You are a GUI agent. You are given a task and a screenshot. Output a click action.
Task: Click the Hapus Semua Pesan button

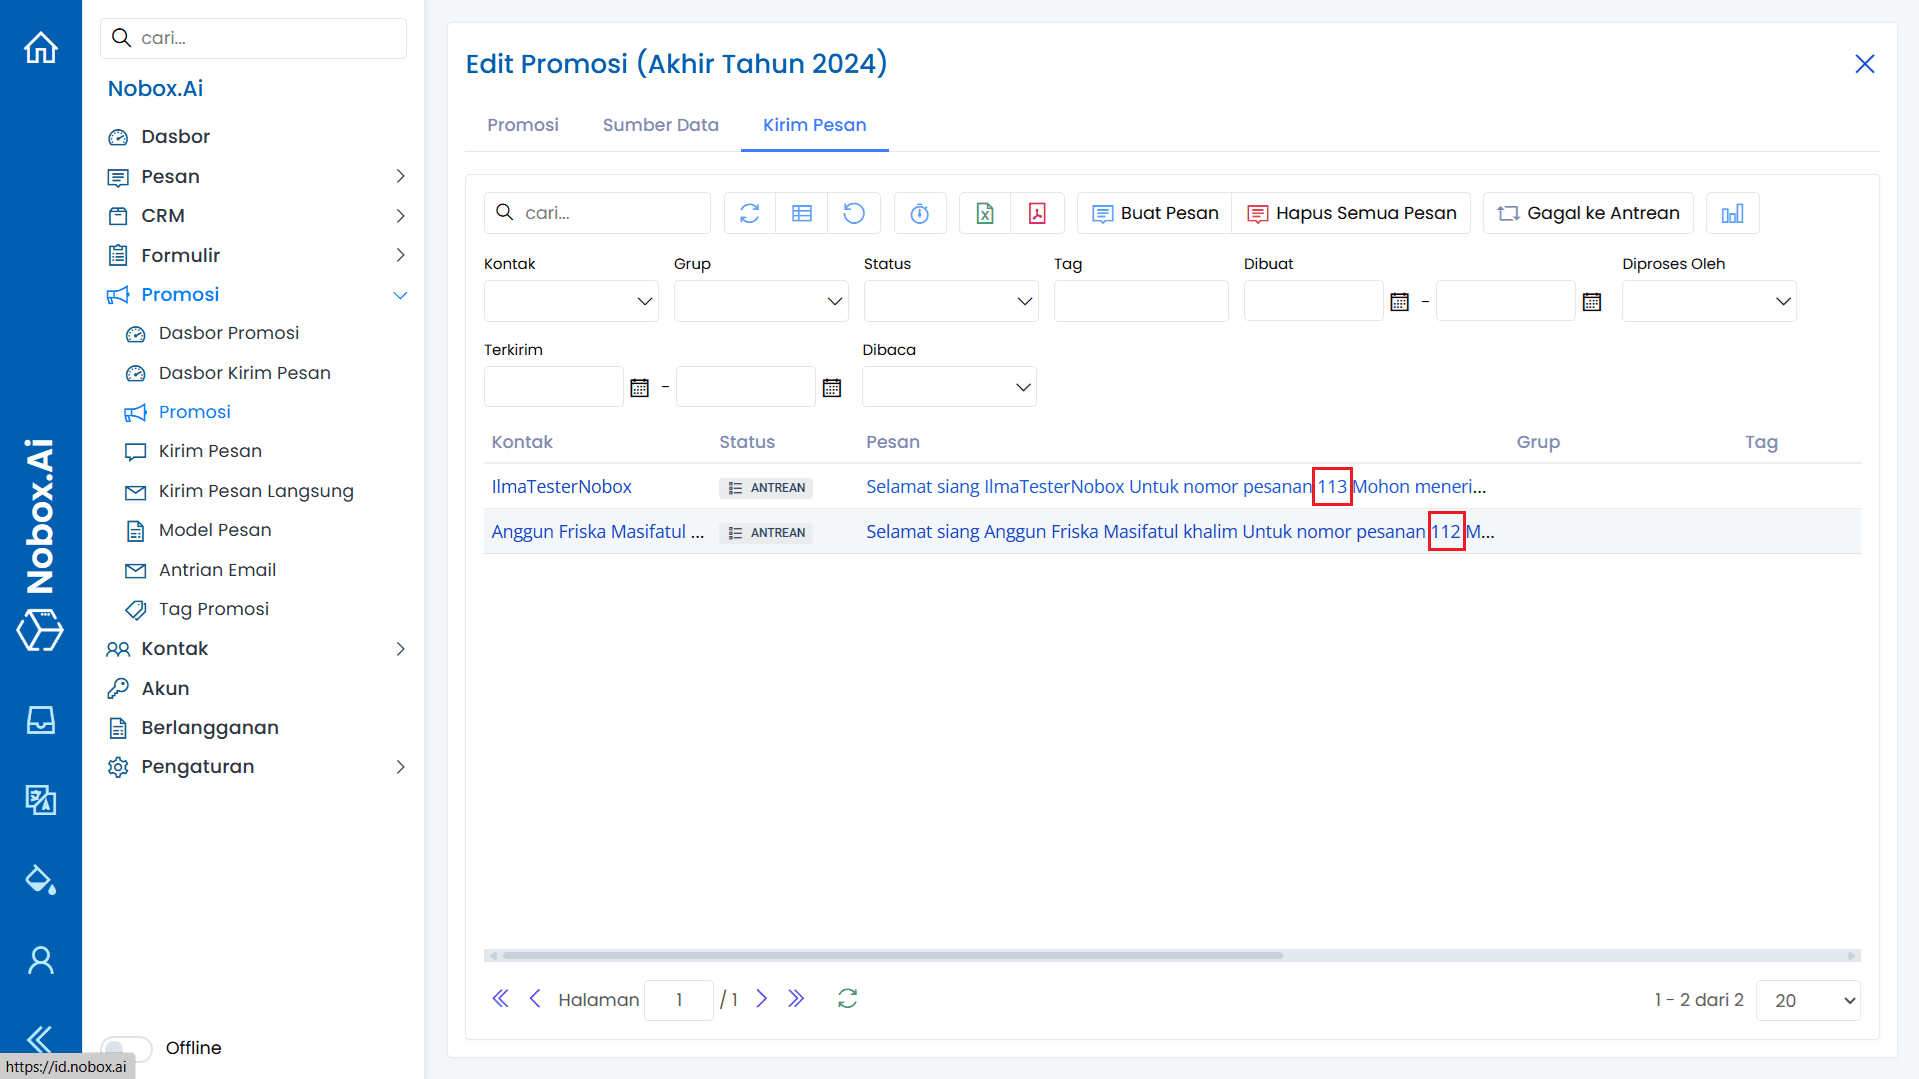click(1352, 213)
